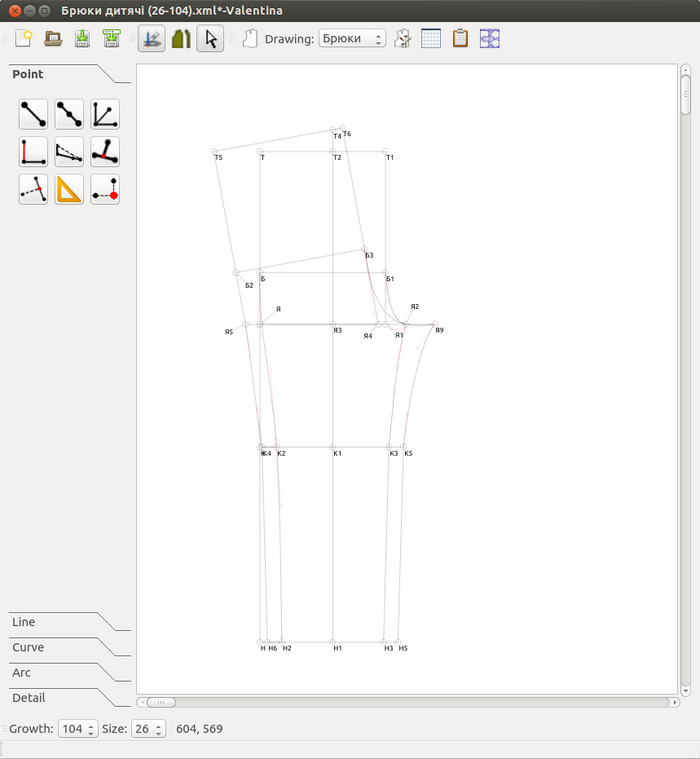Image resolution: width=700 pixels, height=759 pixels.
Task: Increase the Growth value
Action: click(x=91, y=725)
